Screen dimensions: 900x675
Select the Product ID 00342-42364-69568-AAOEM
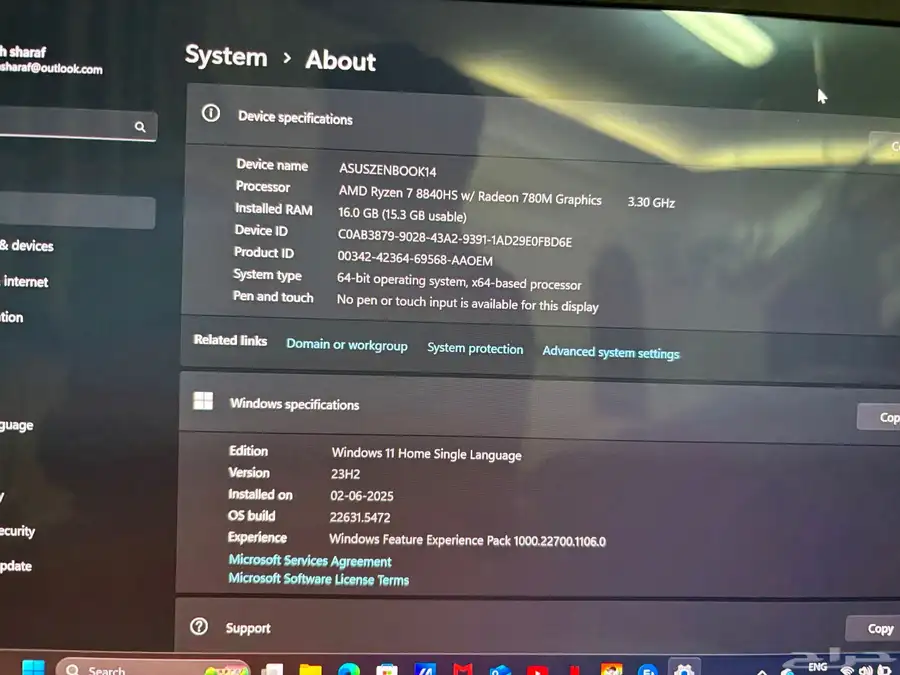(415, 258)
